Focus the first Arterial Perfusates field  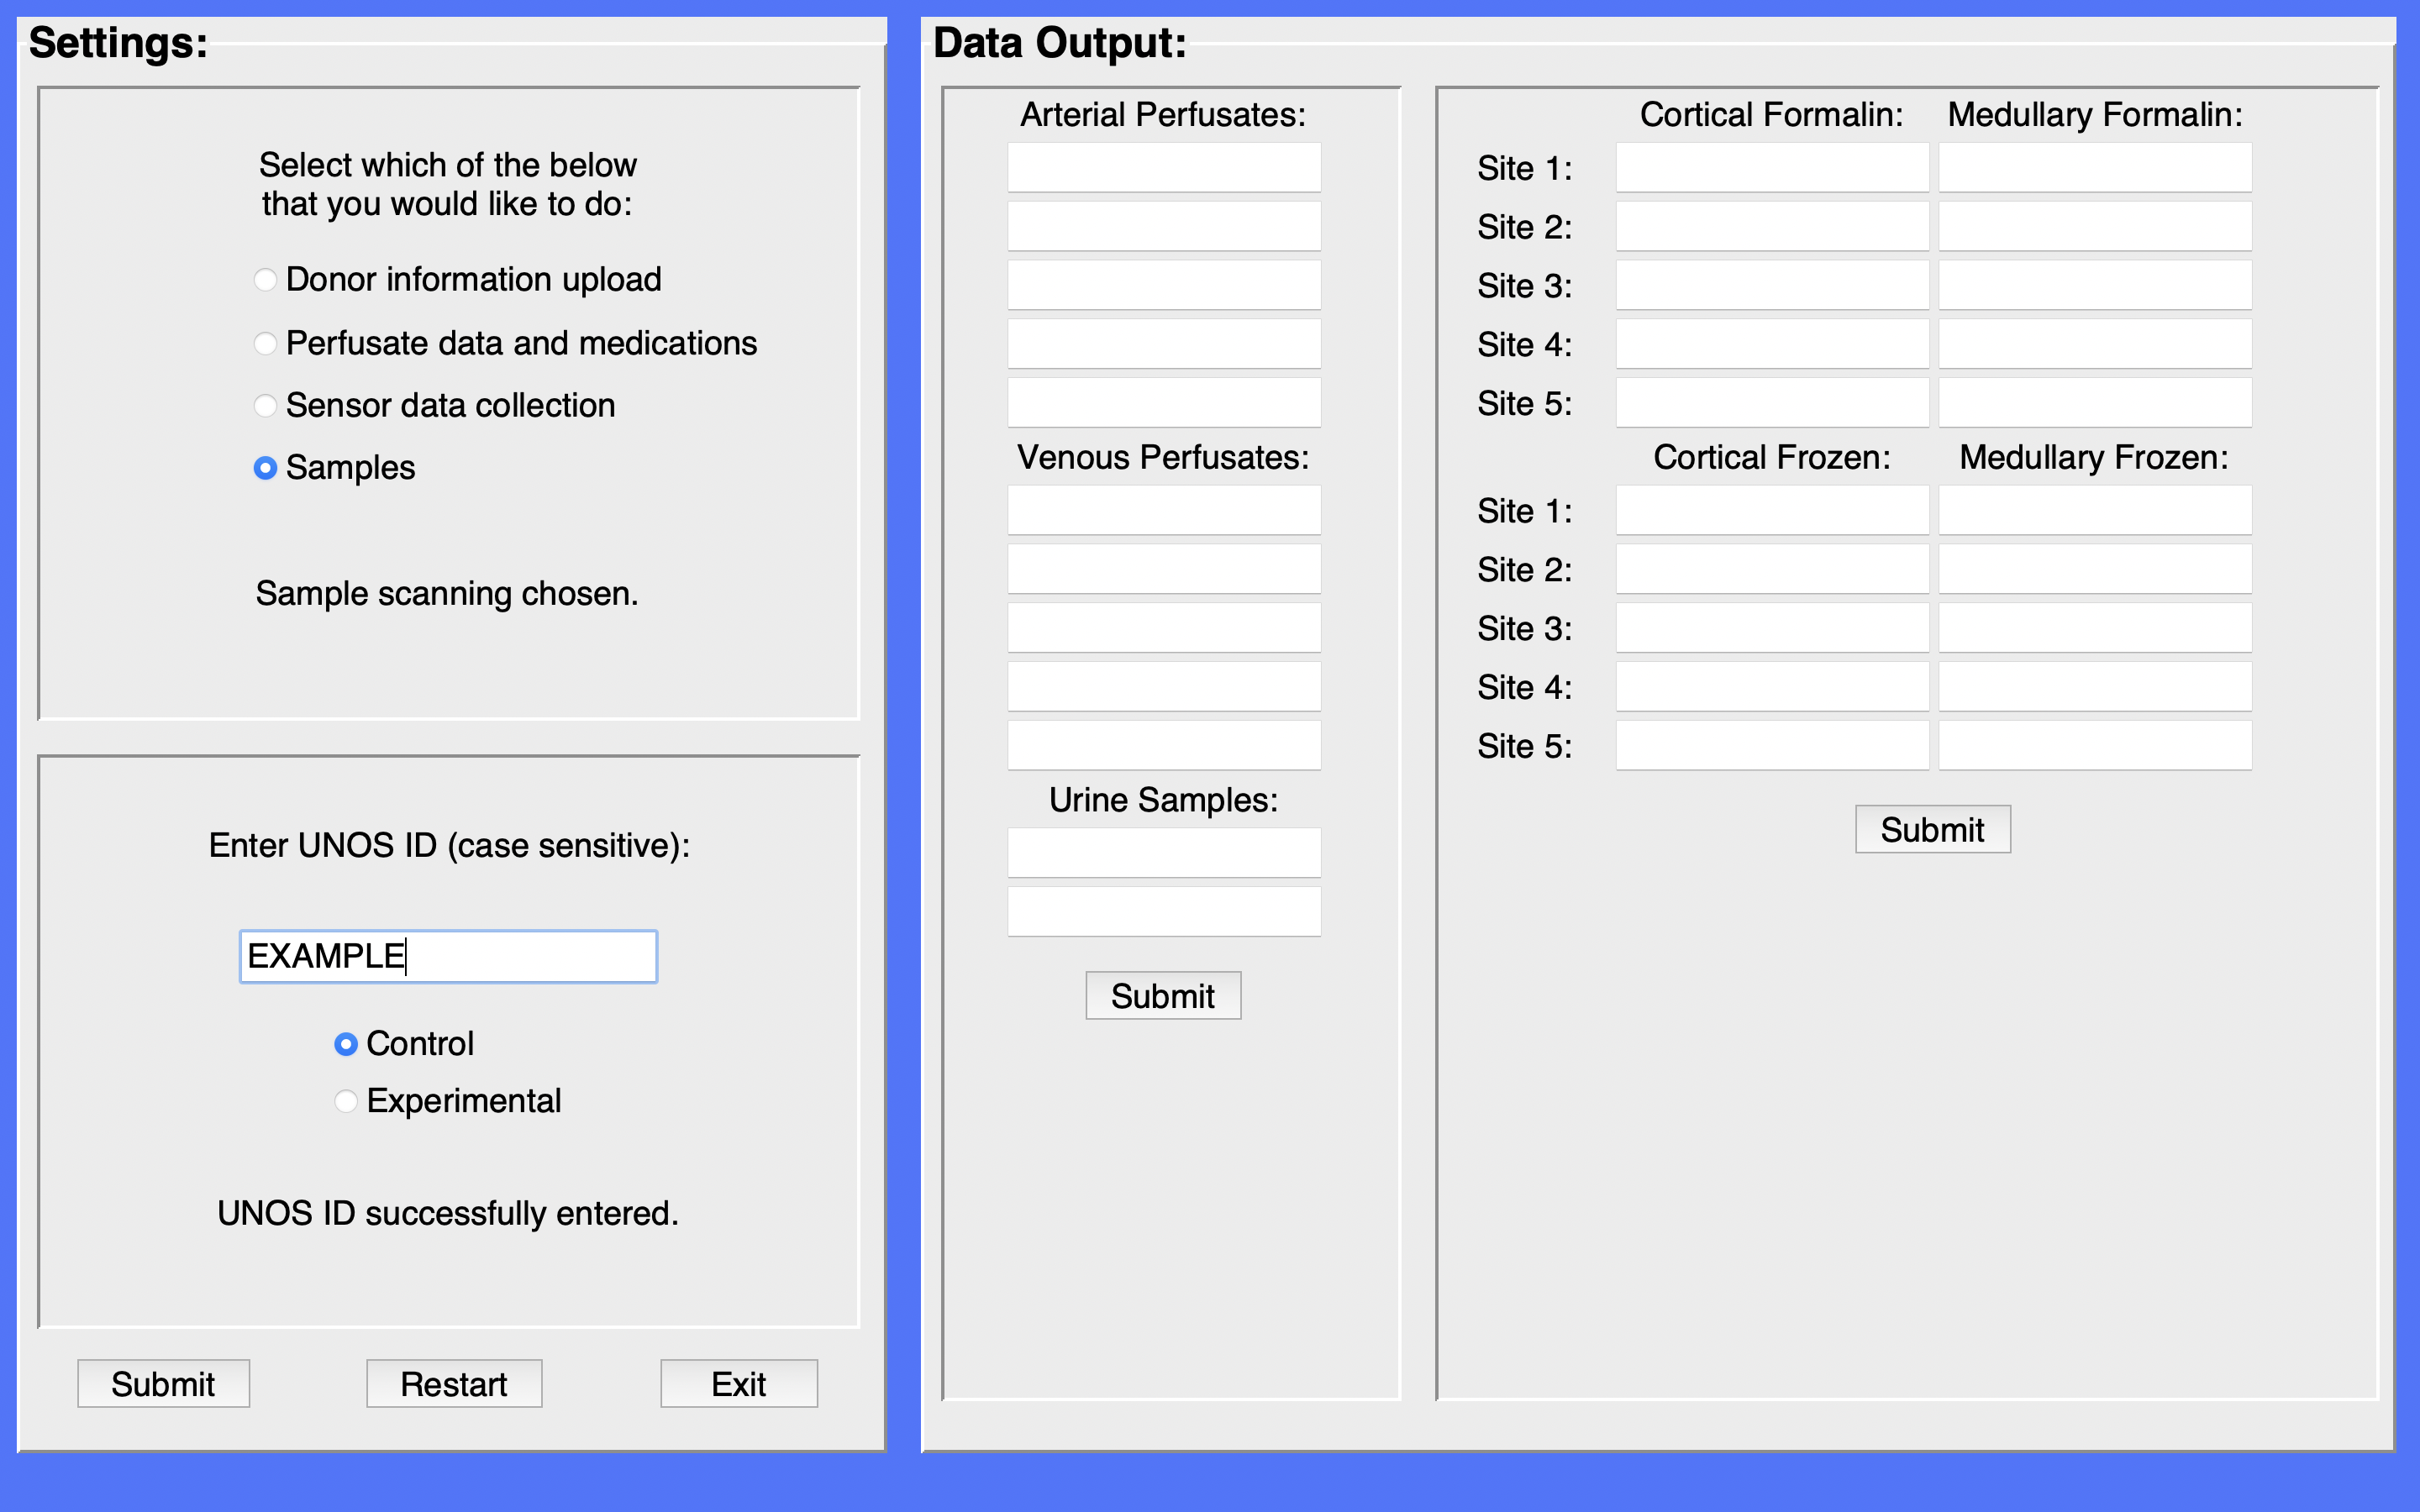point(1164,168)
